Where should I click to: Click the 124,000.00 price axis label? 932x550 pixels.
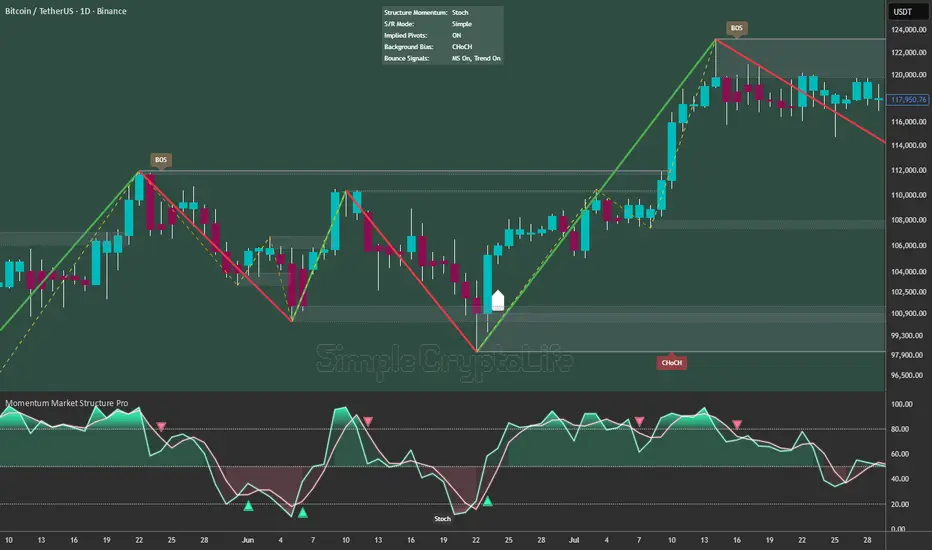[x=908, y=30]
